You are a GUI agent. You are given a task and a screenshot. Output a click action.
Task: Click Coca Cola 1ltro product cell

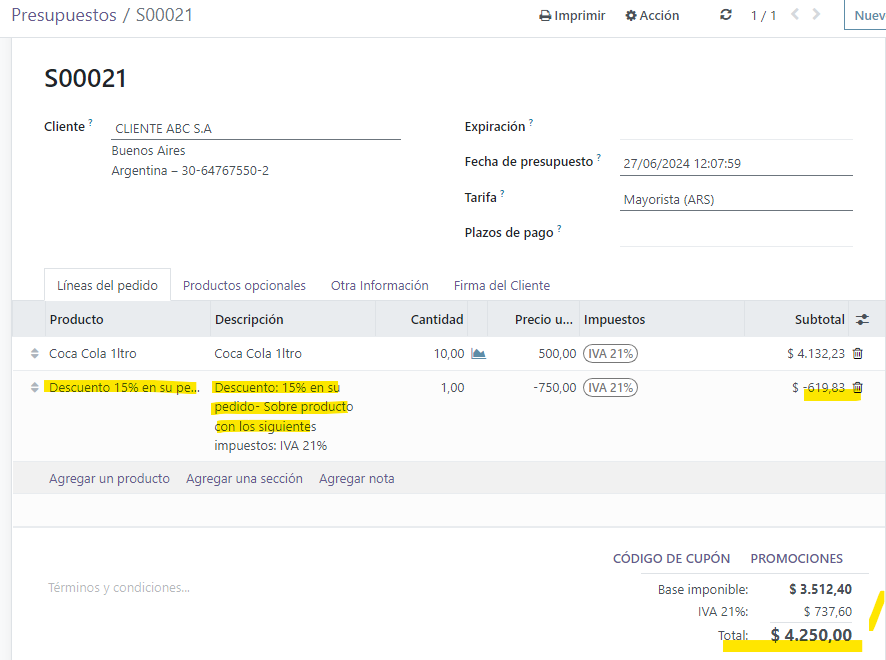pyautogui.click(x=93, y=354)
